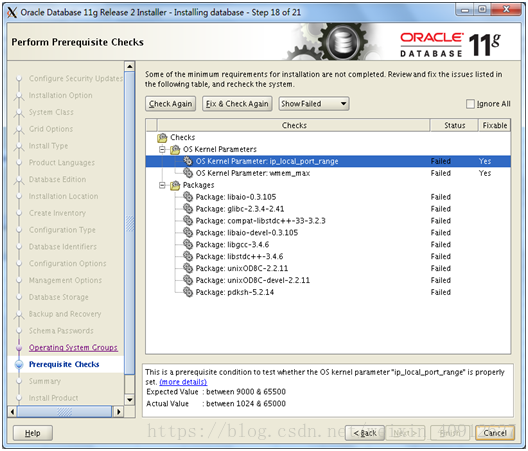Click the Back button
Viewport: 528px width, 451px height.
click(365, 433)
